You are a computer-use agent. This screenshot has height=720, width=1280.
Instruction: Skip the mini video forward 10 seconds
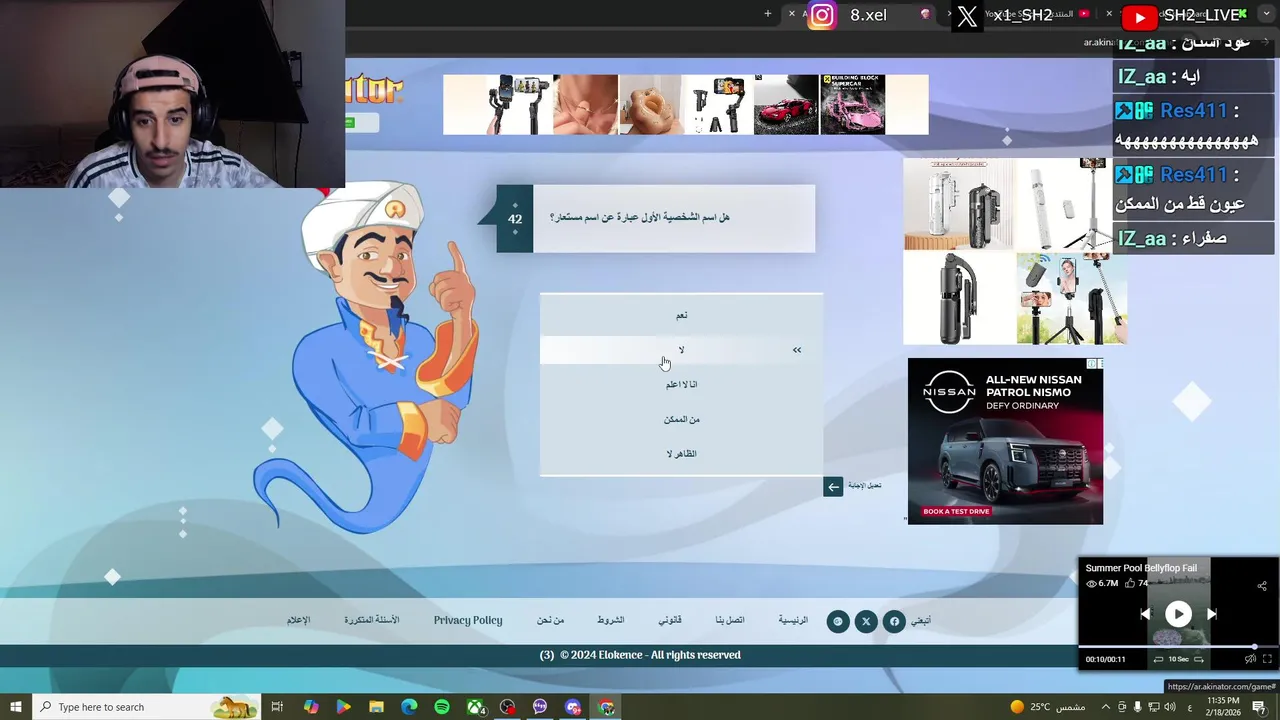point(1198,659)
